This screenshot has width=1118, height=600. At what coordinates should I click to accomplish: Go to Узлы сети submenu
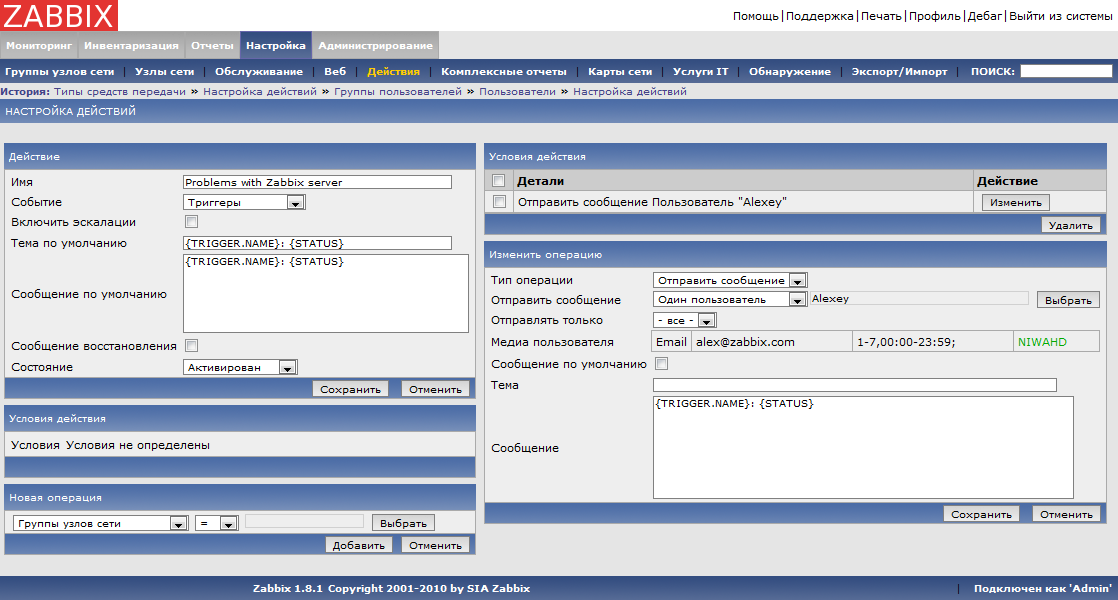(164, 71)
